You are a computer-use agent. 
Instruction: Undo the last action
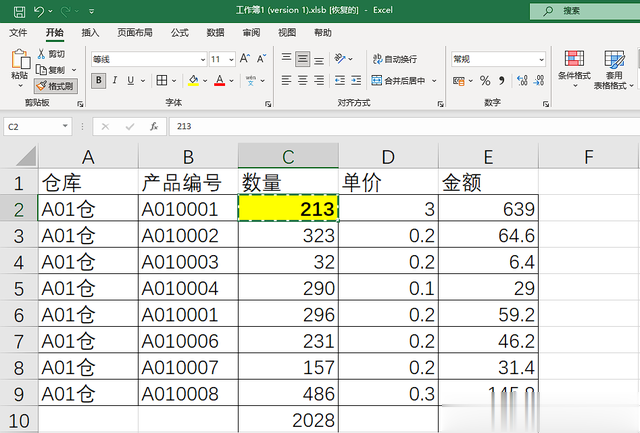coord(39,11)
